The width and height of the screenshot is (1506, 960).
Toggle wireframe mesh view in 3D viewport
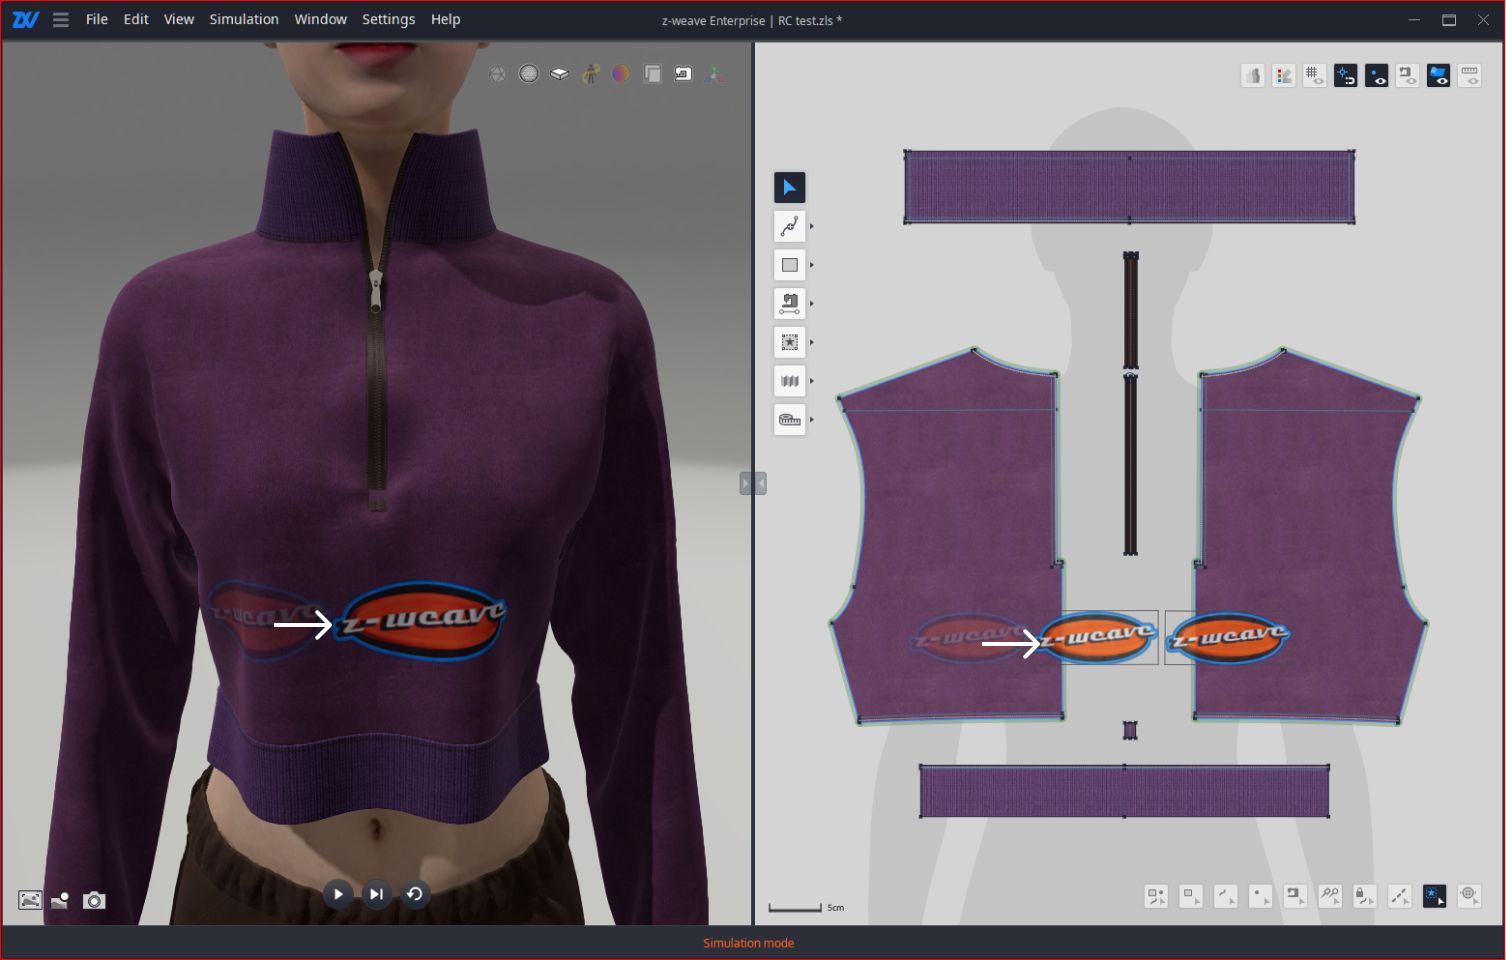coord(498,74)
